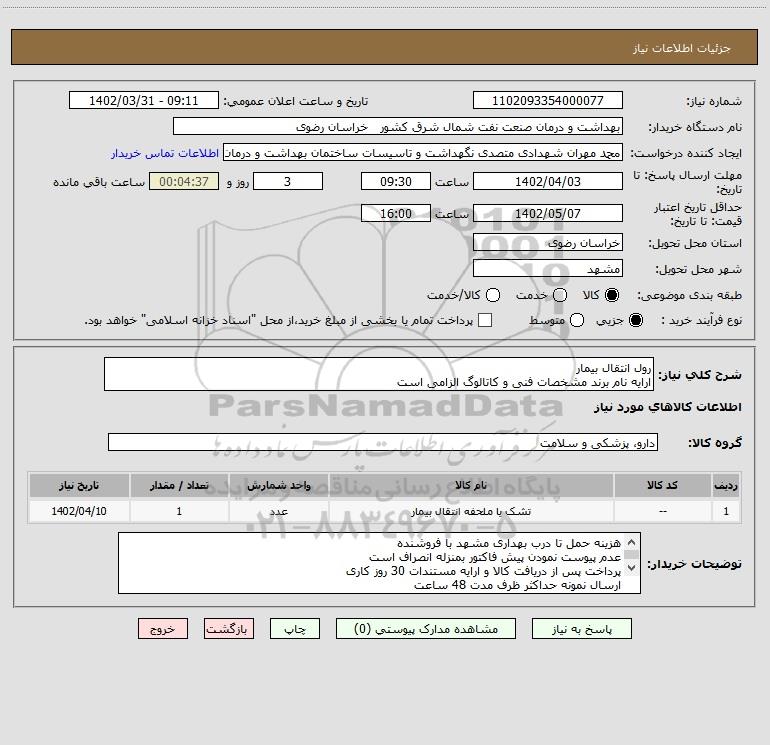
Task: Click the چاپ print button
Action: click(295, 629)
